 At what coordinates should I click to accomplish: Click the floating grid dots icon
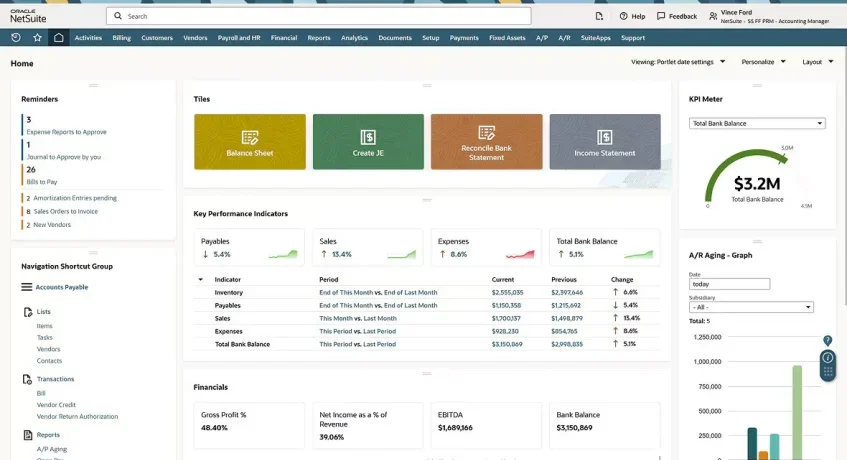click(827, 371)
